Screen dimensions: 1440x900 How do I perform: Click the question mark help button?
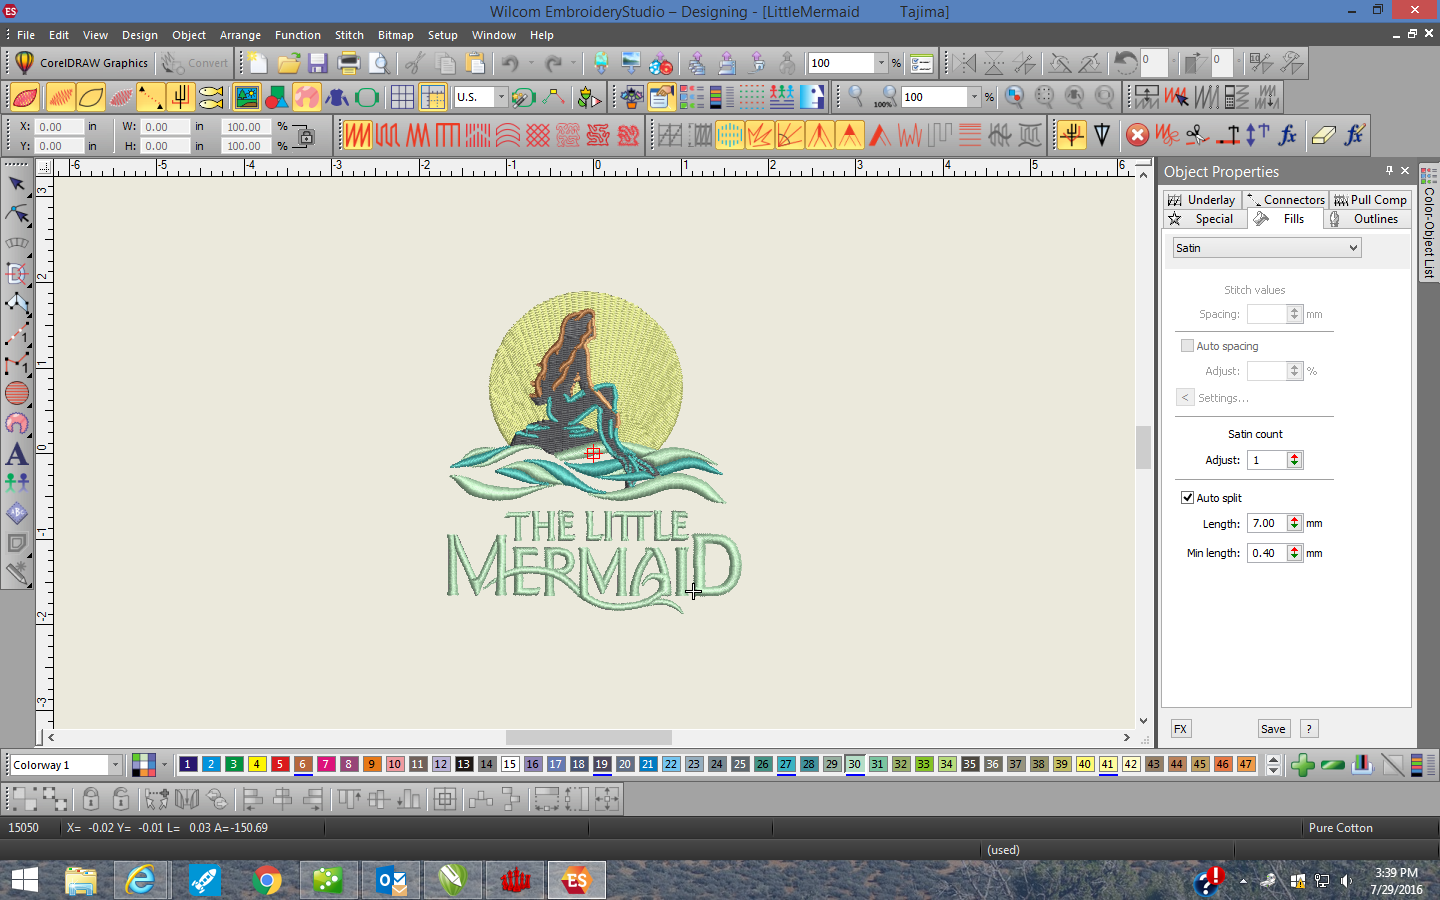click(1309, 729)
